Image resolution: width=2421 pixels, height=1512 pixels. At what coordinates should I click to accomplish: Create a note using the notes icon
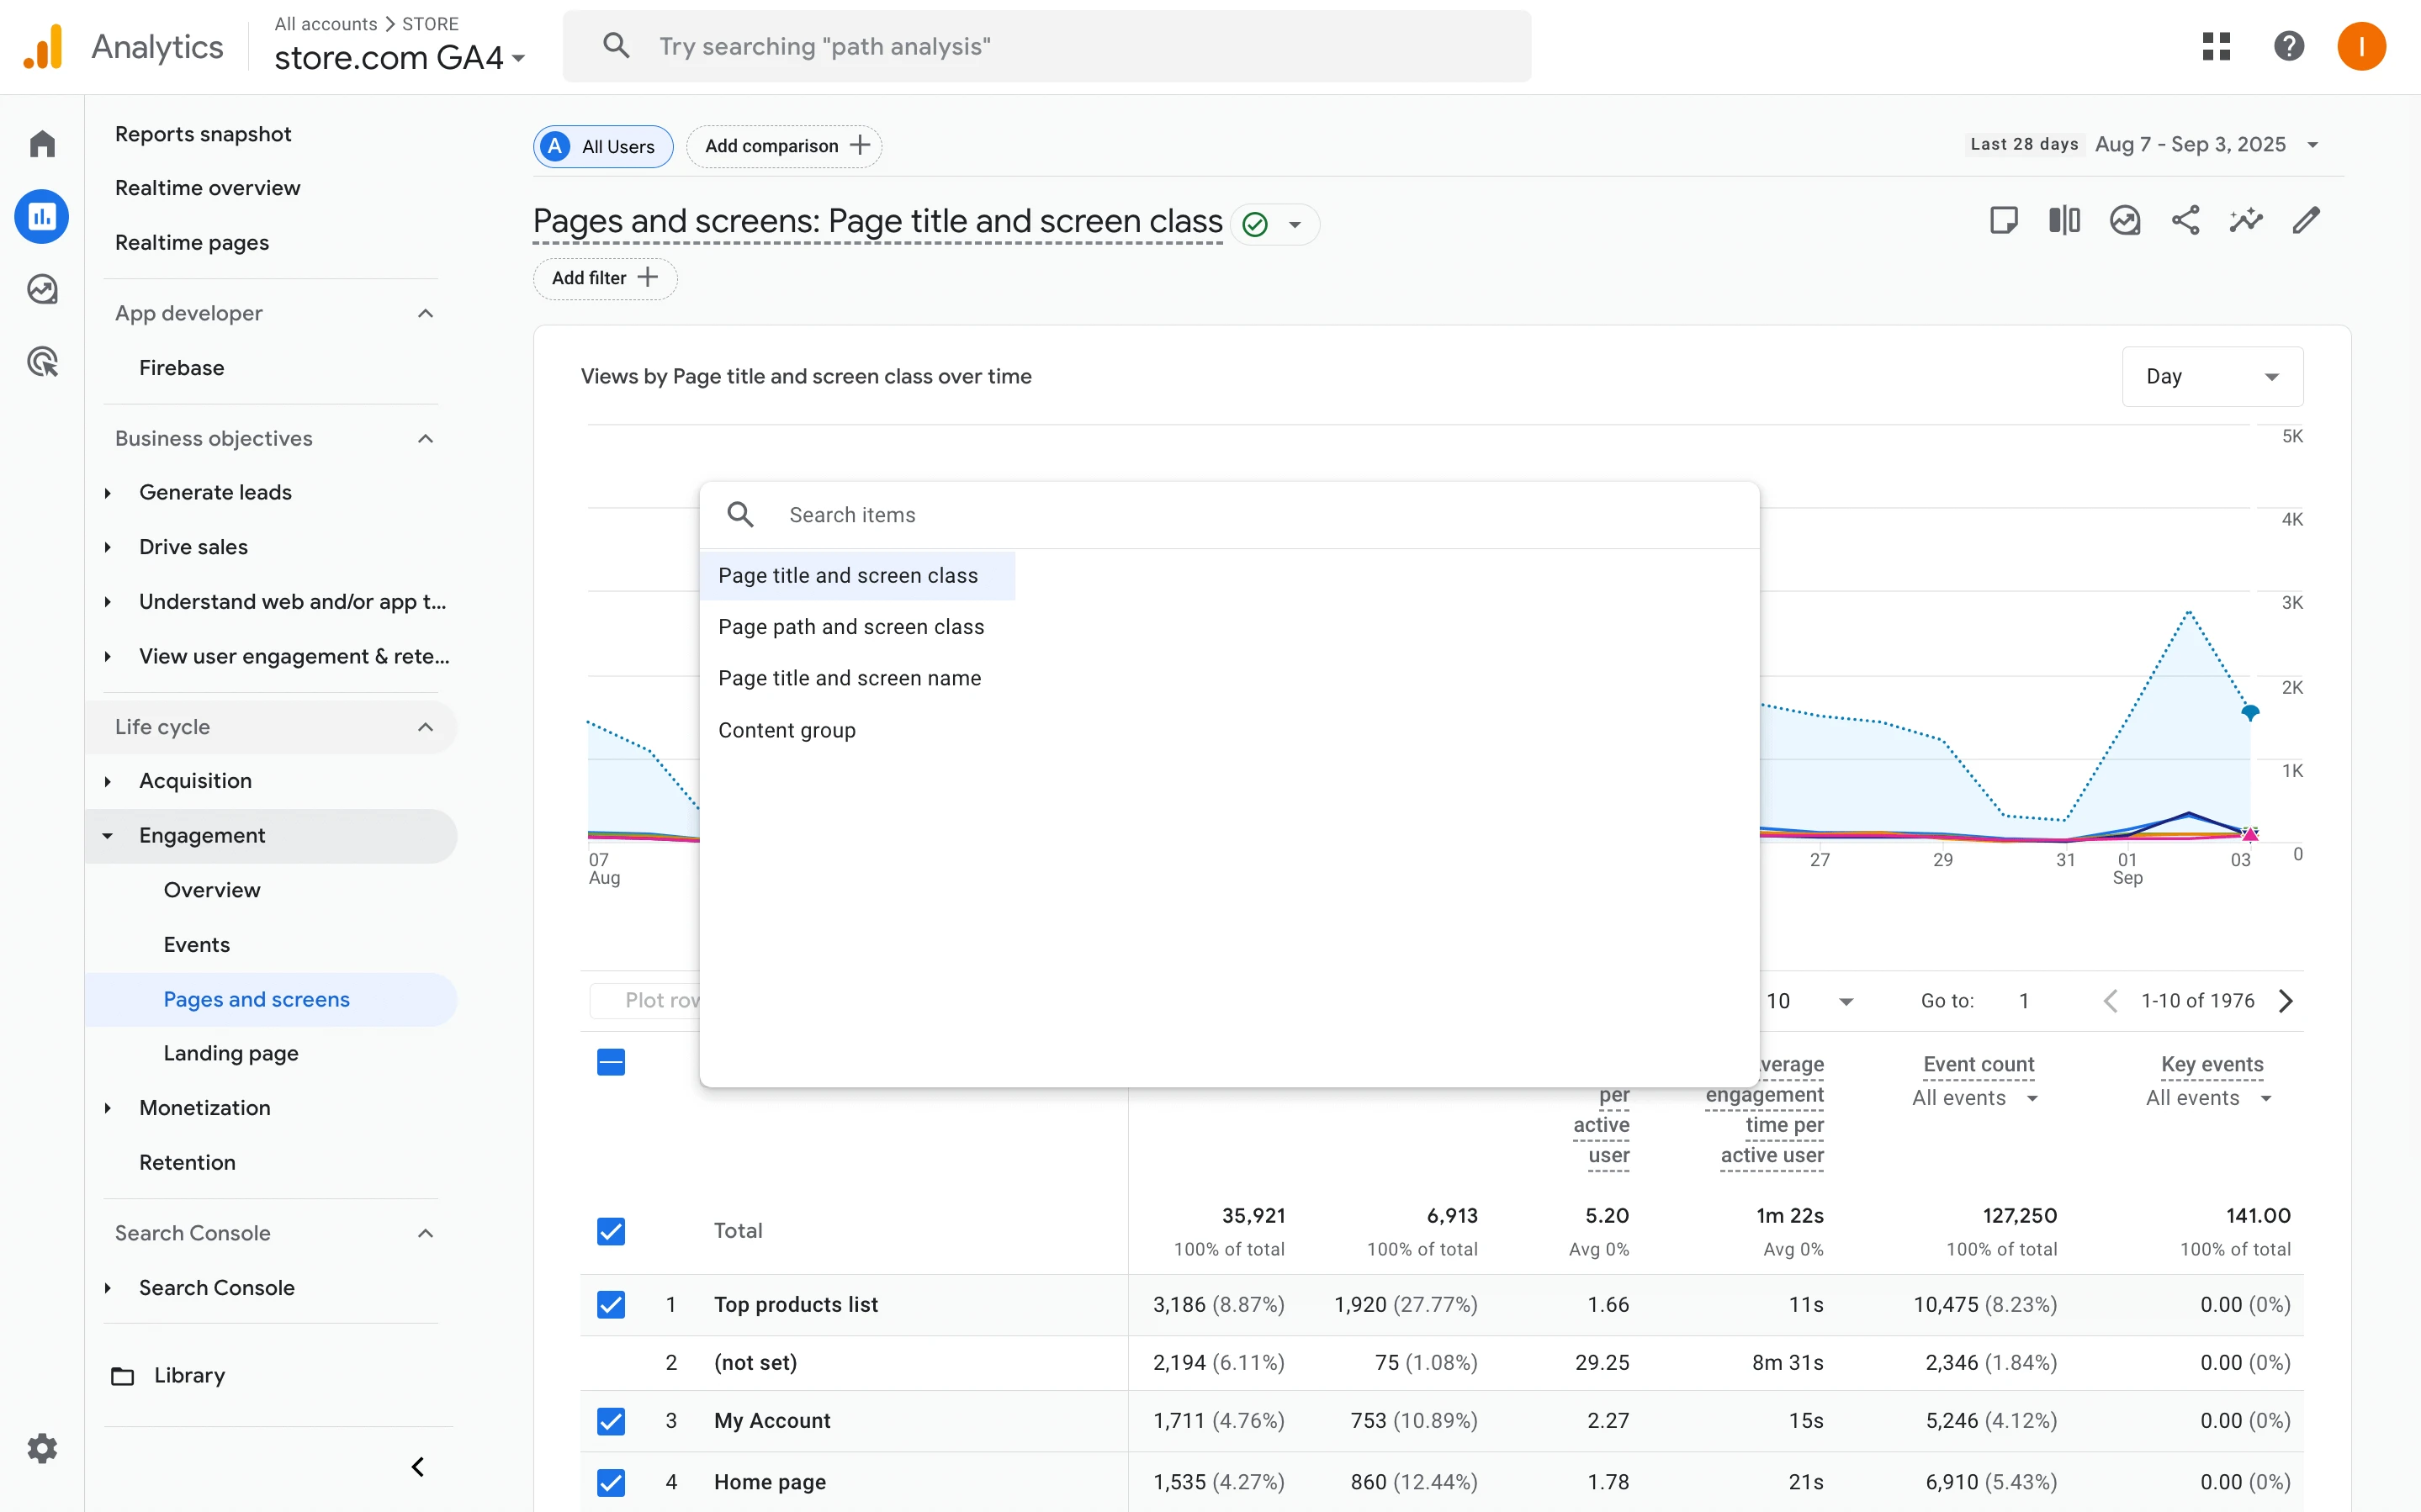pyautogui.click(x=2003, y=219)
